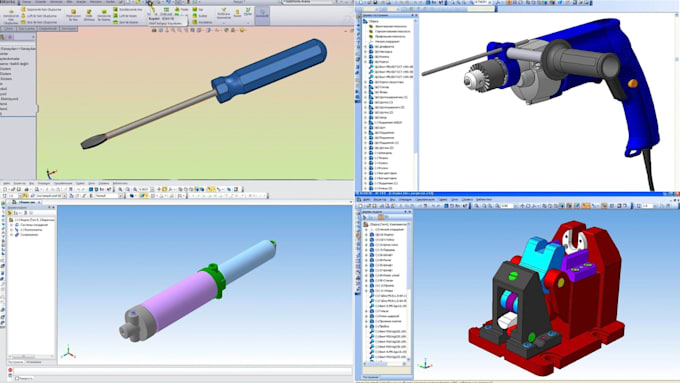Choose Sınır ile Katı Oluşturma in the ribbon

coord(39,22)
